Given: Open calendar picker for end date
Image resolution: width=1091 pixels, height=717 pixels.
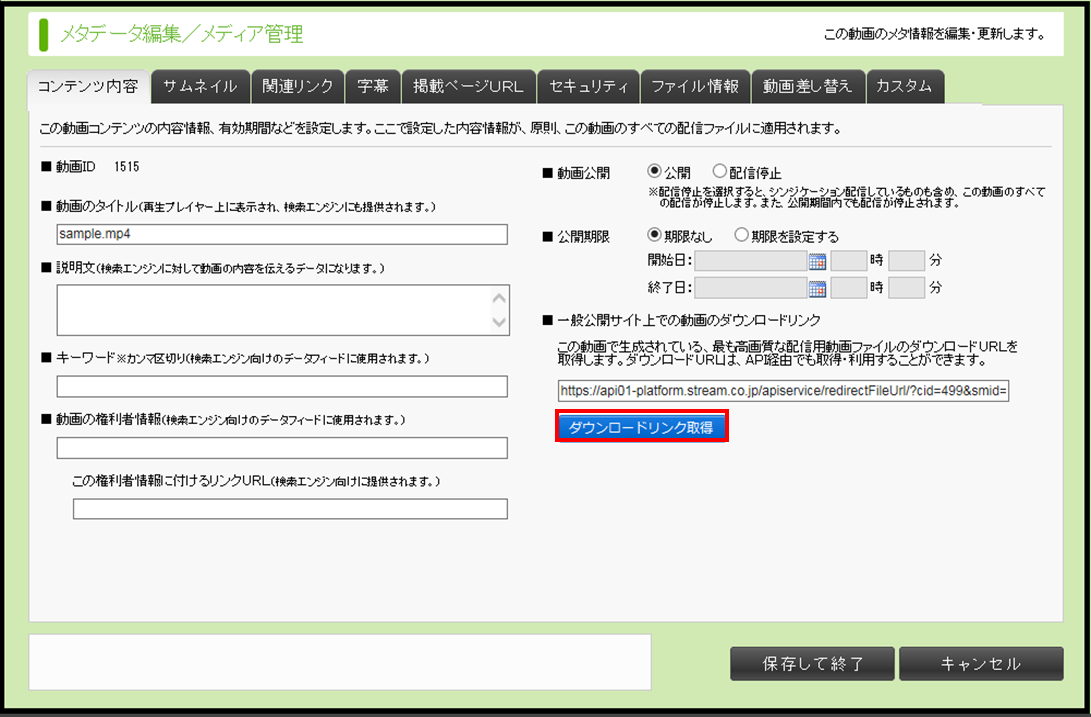Looking at the screenshot, I should 817,289.
